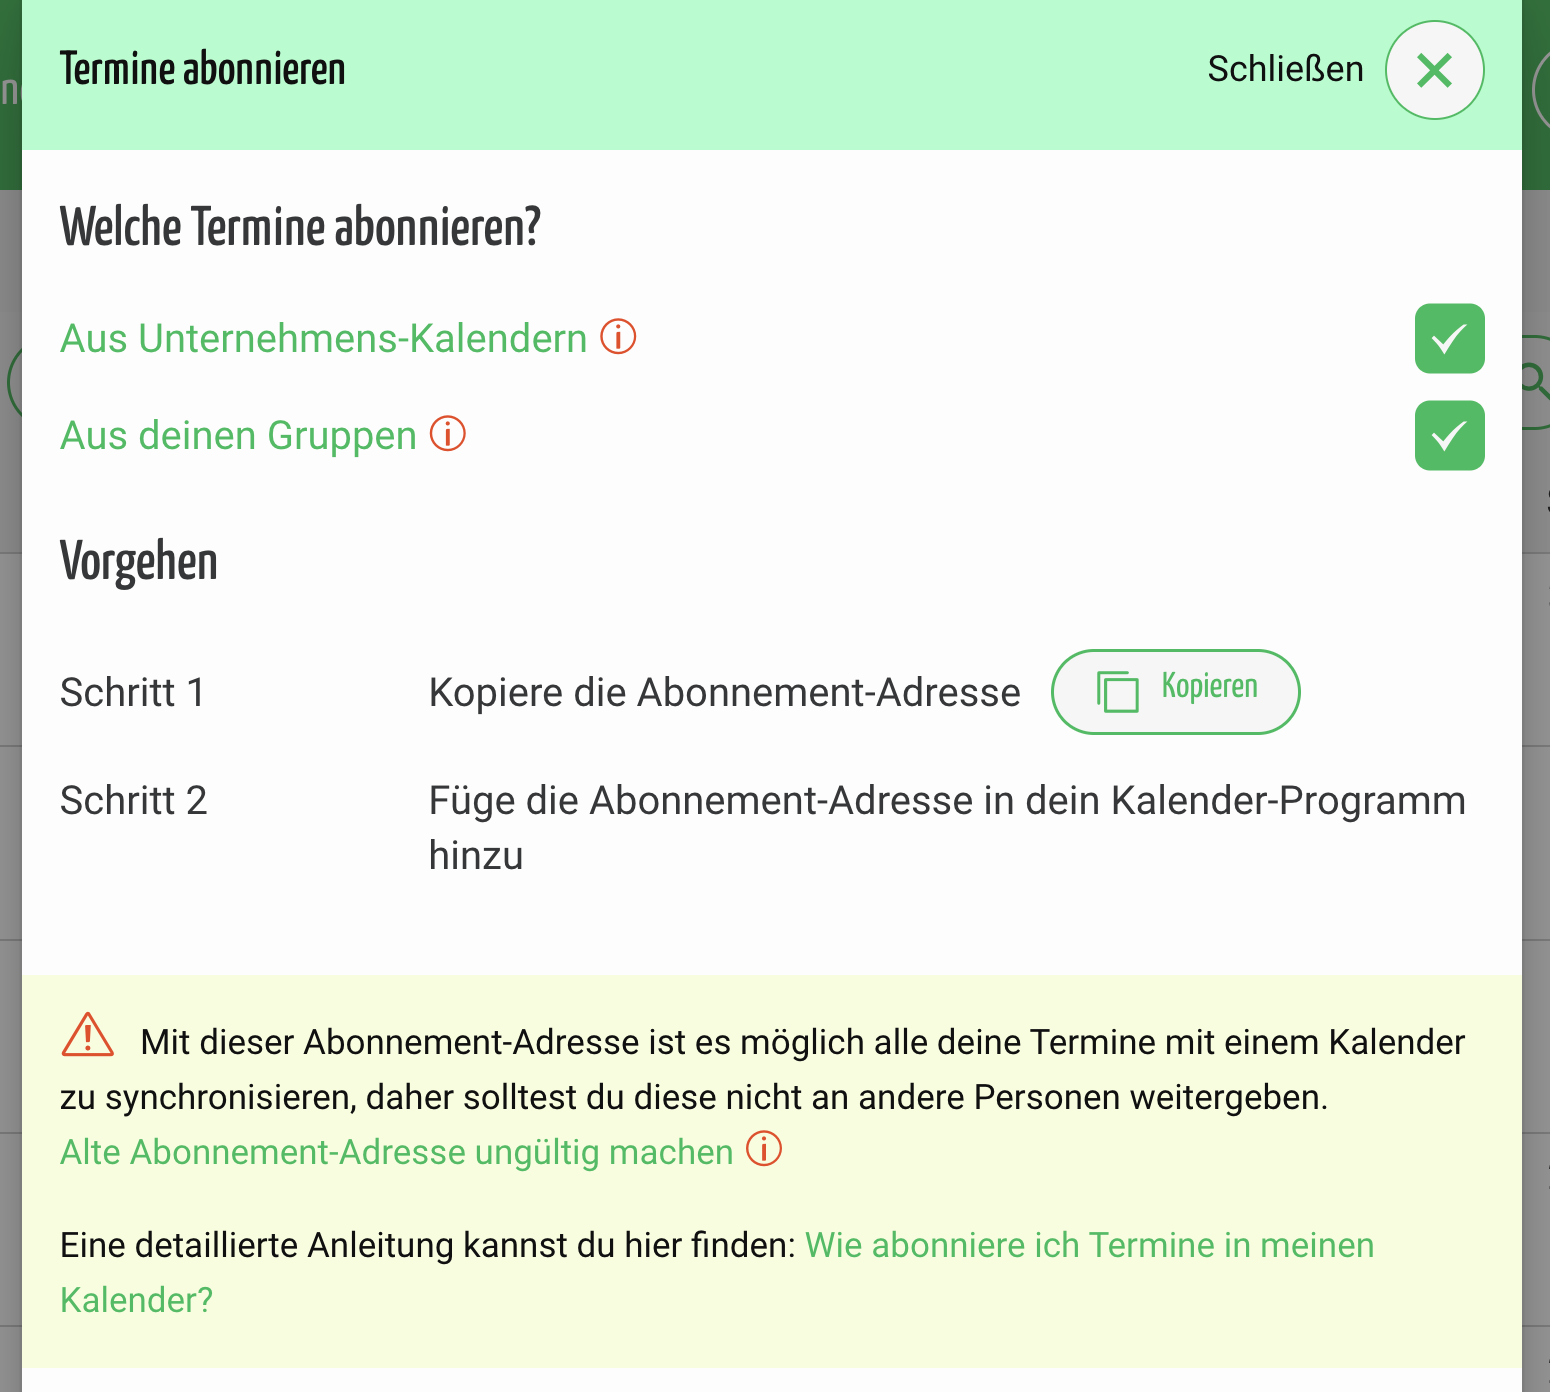Open info icon beside Aus Unternehmens-Kalendern
The width and height of the screenshot is (1550, 1392).
coord(618,337)
